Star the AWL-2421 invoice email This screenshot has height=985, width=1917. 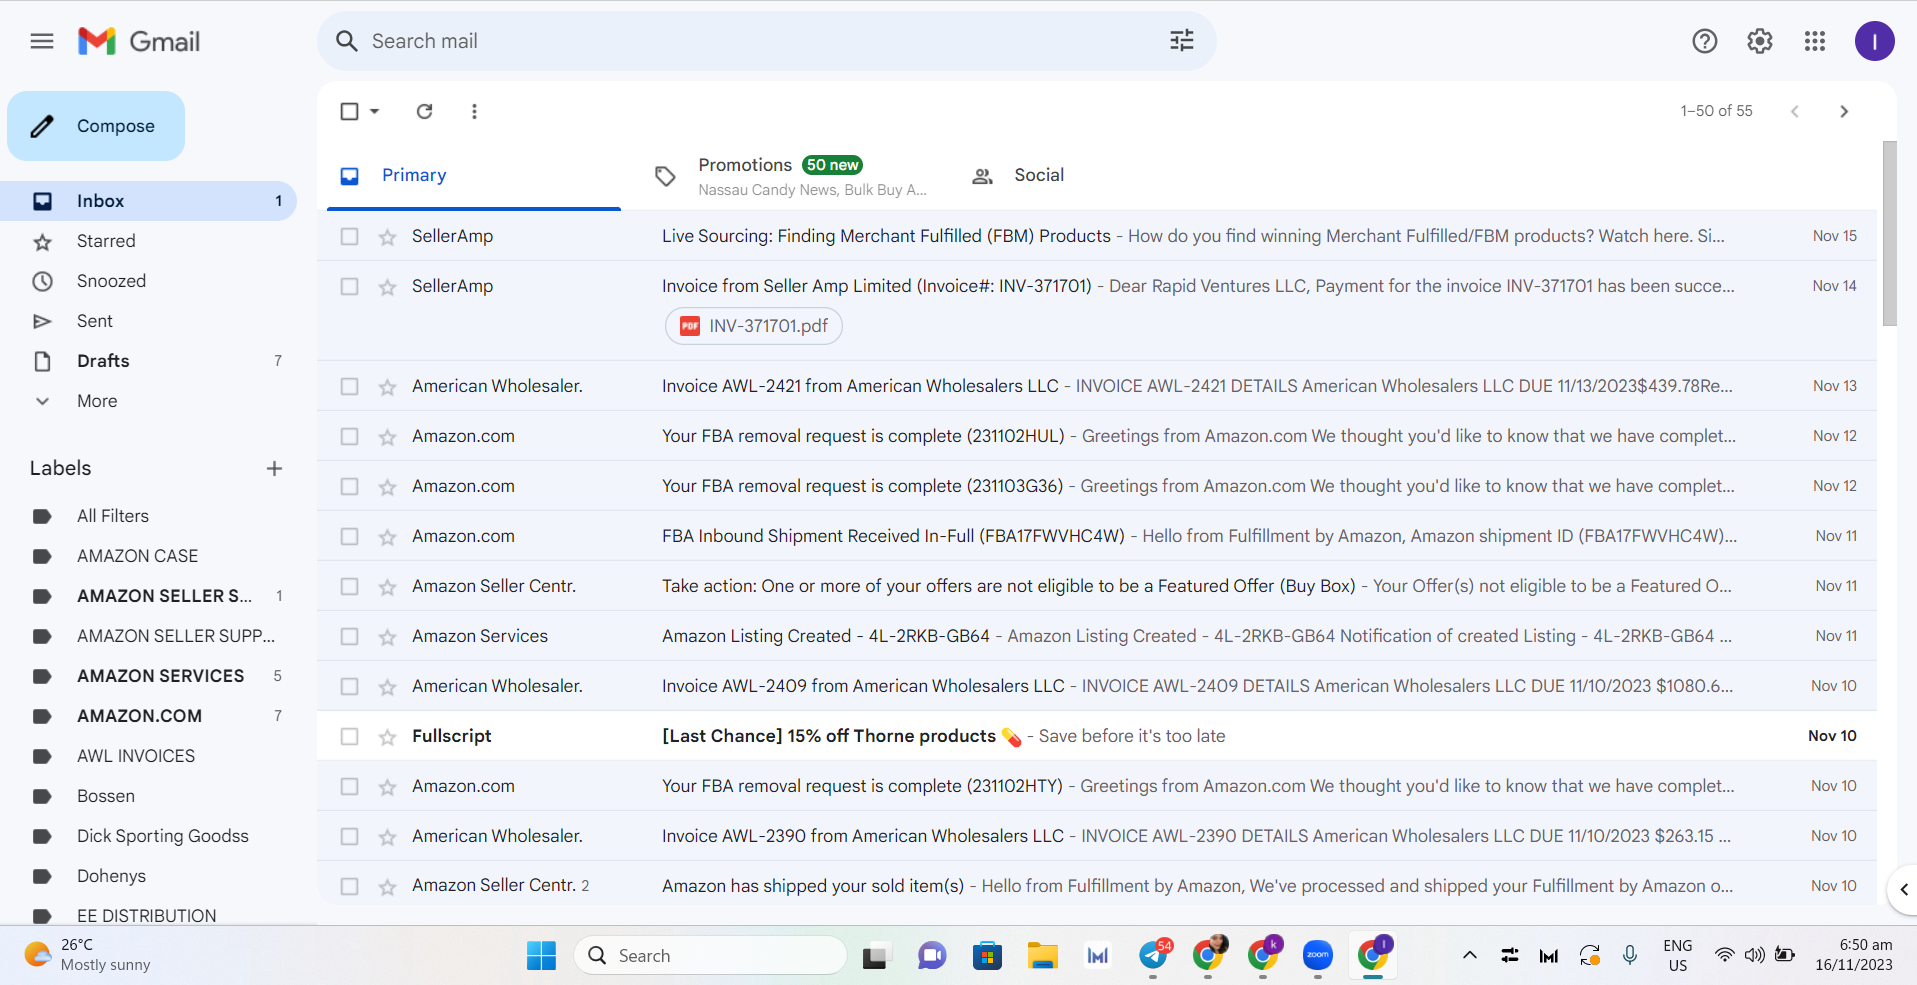[x=387, y=387]
